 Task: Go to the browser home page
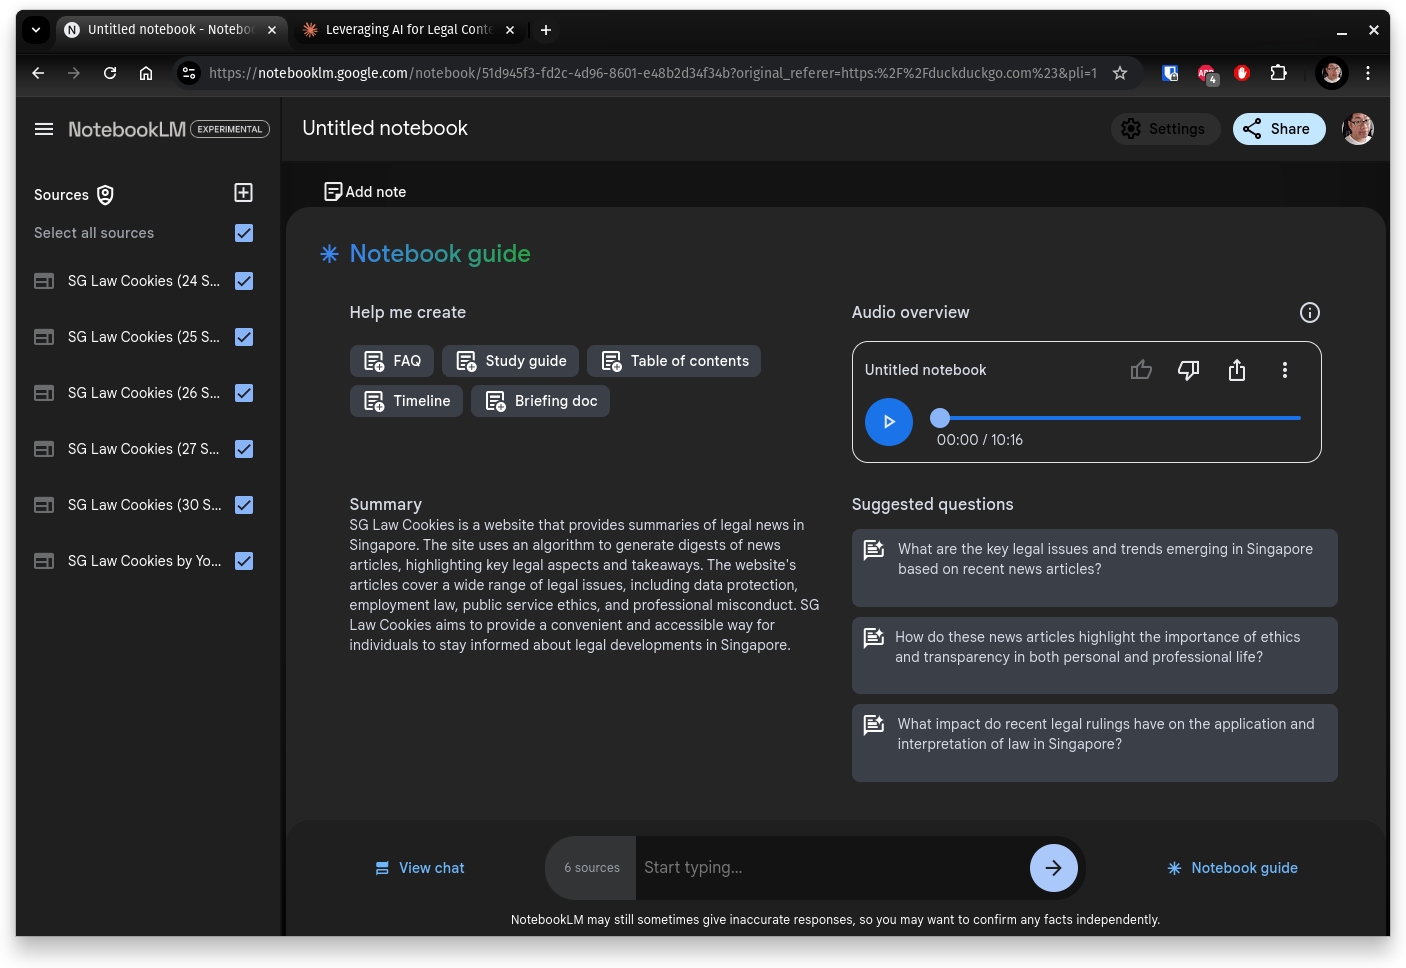click(x=146, y=73)
